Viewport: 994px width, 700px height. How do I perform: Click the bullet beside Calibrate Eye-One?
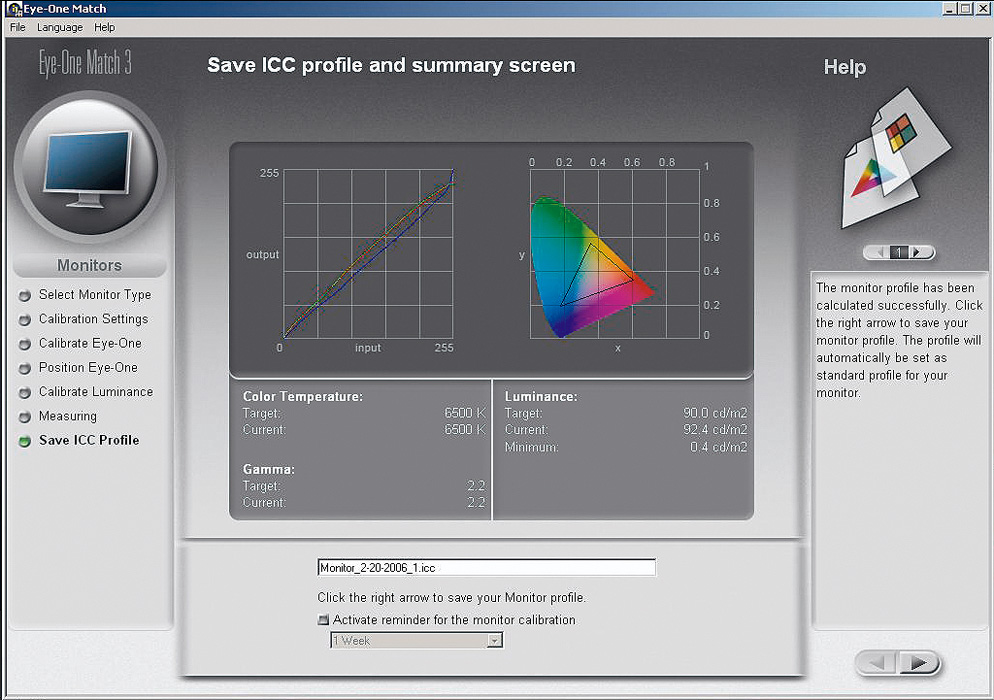pyautogui.click(x=25, y=344)
